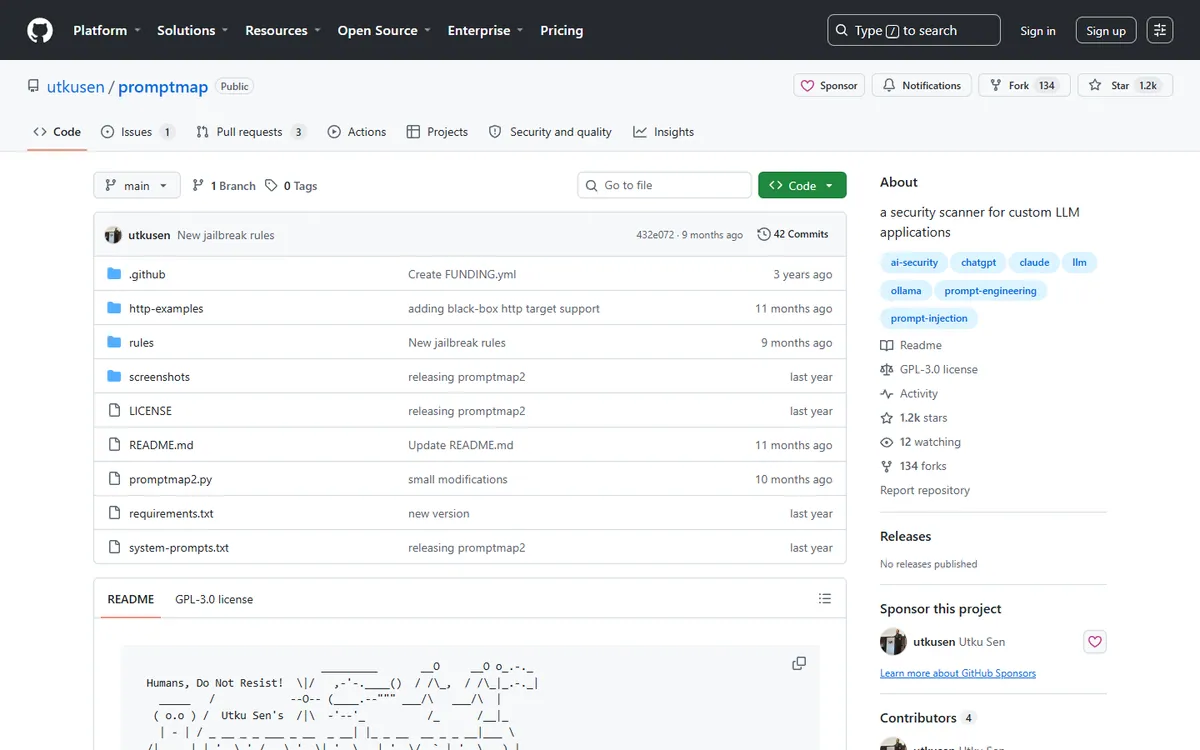Open the 42 Commits history link
Screen dimensions: 1200x750
point(793,234)
